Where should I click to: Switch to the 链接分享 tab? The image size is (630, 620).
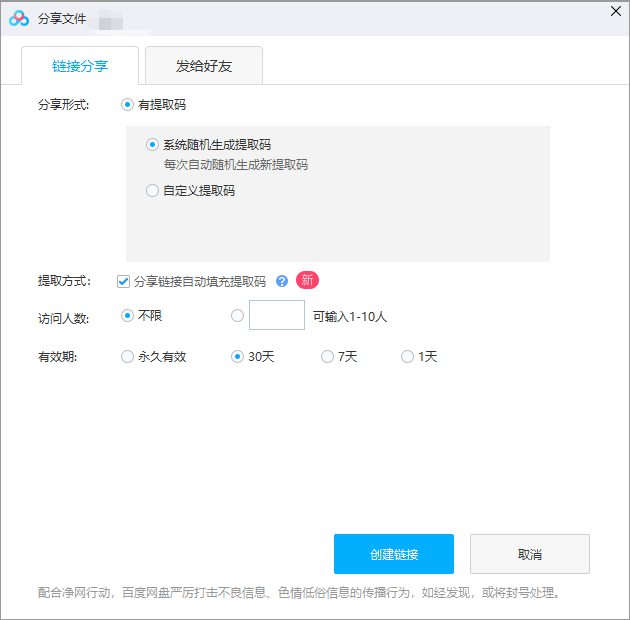pyautogui.click(x=80, y=66)
